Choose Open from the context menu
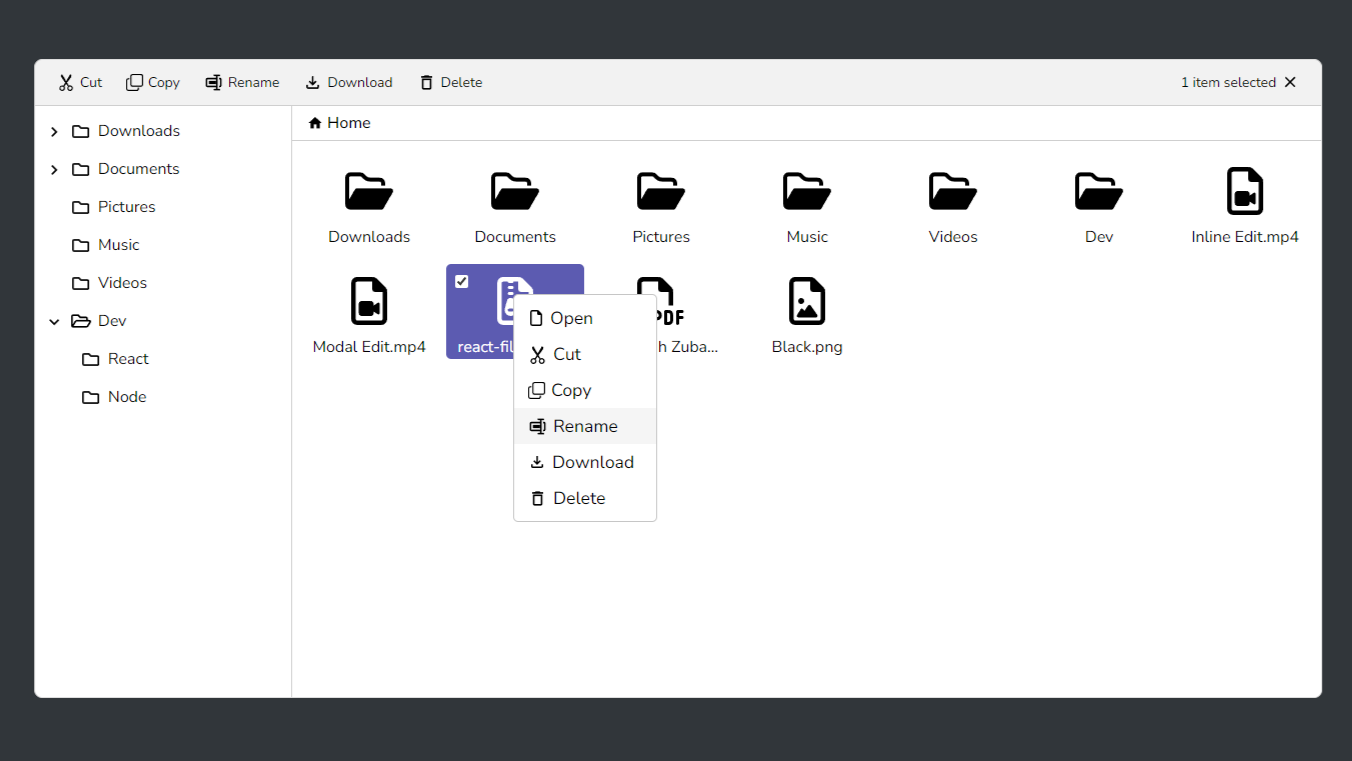The height and width of the screenshot is (761, 1352). tap(585, 318)
